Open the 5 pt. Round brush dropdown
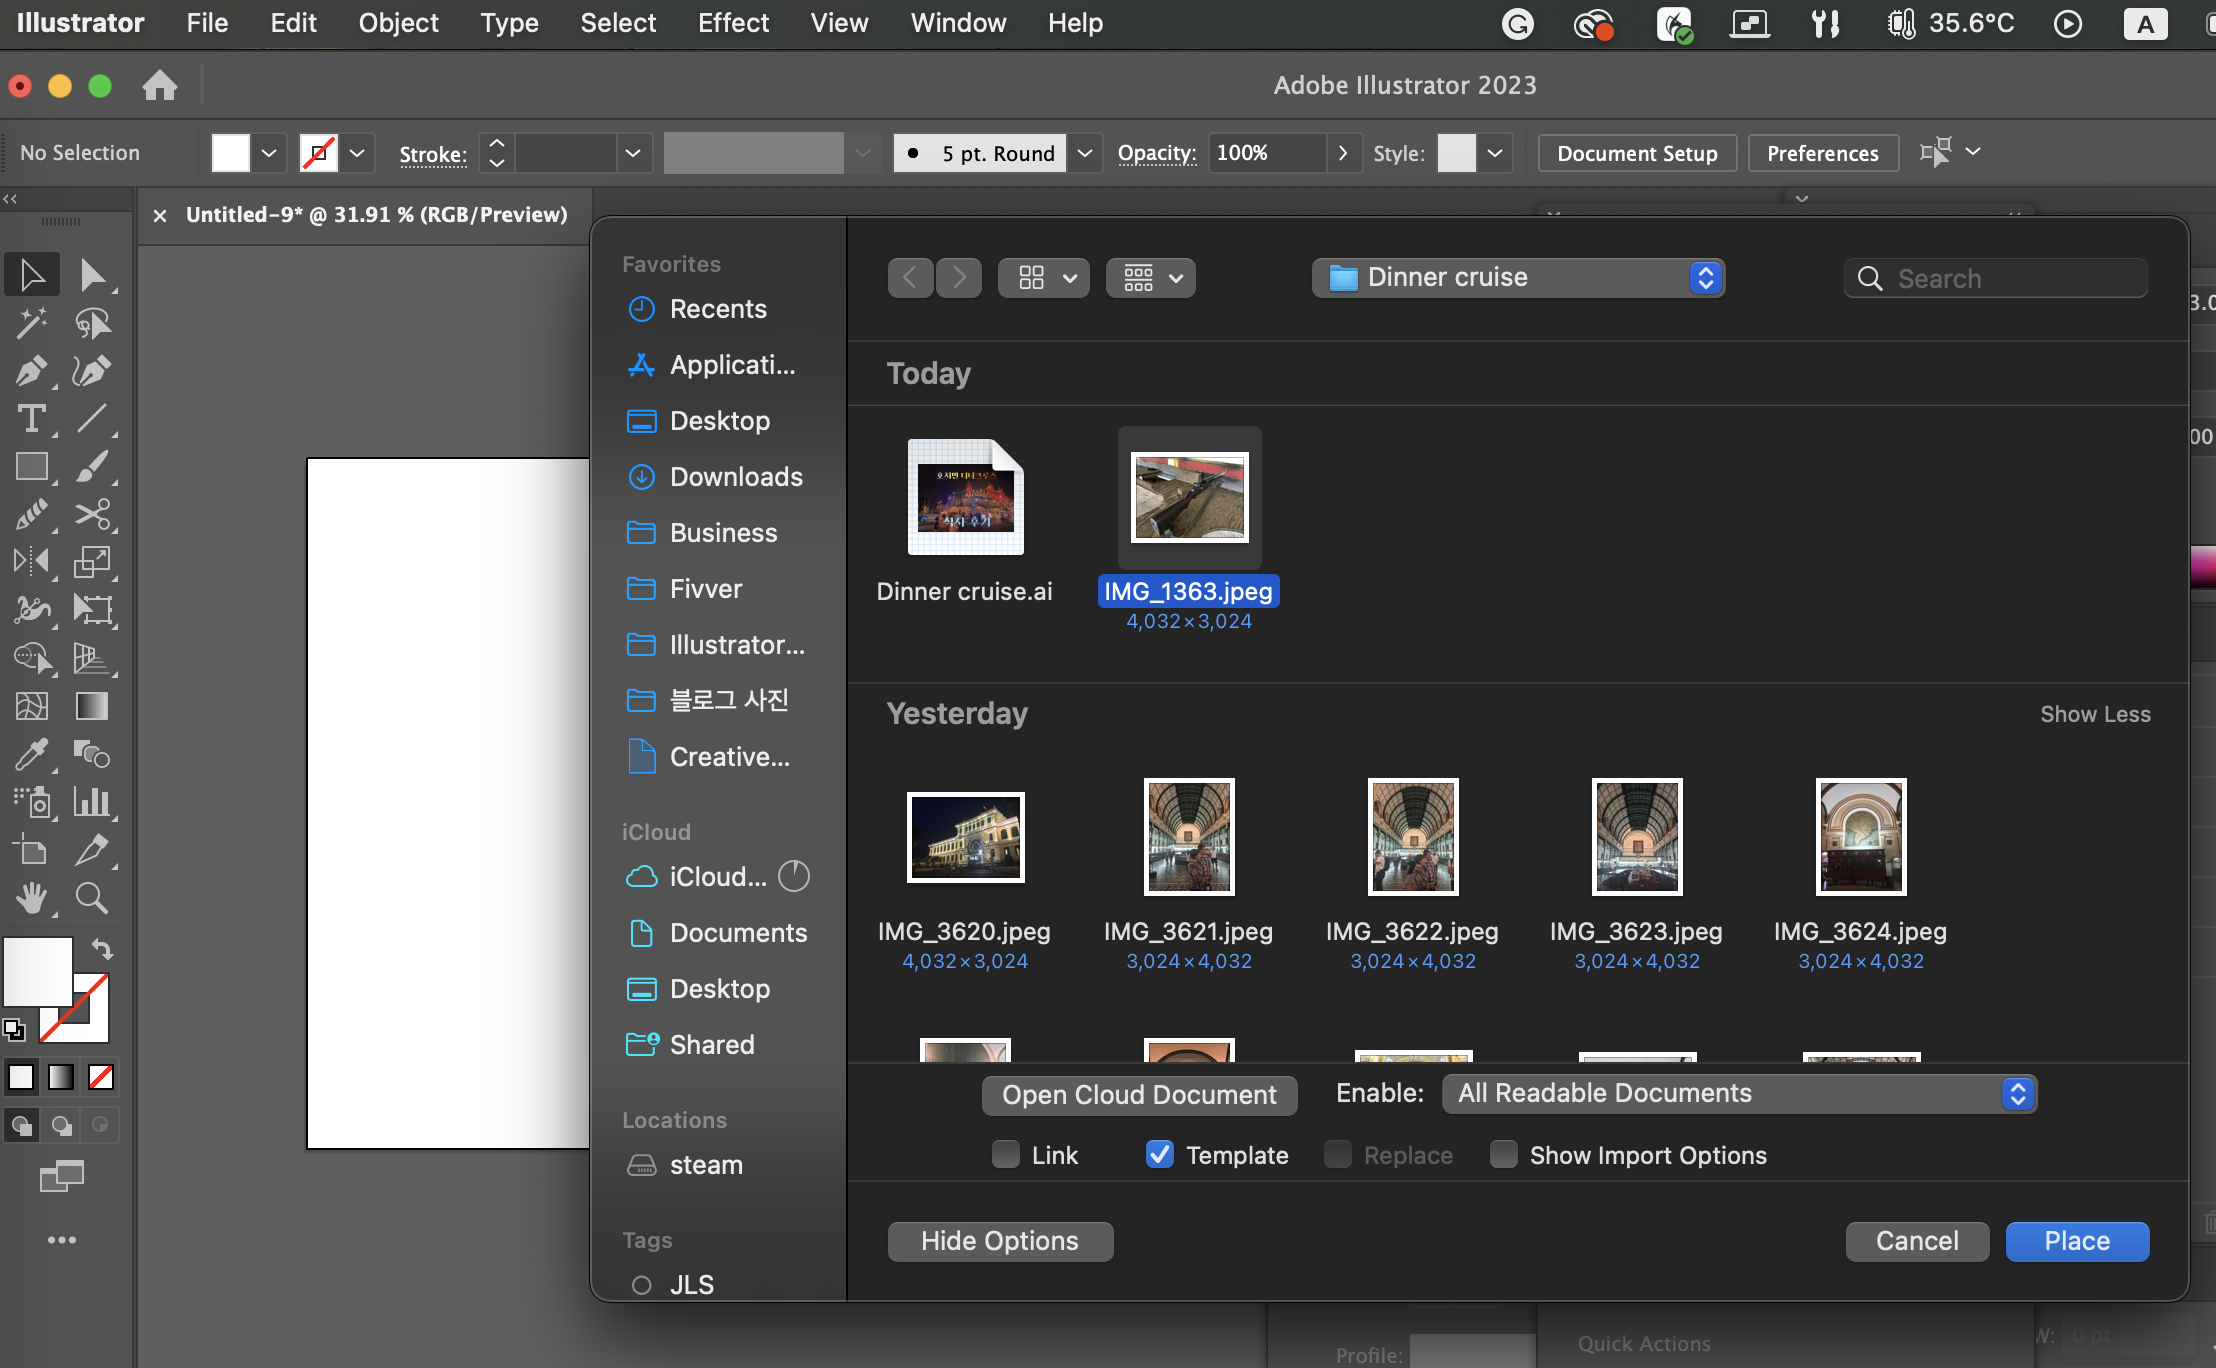 point(1085,153)
